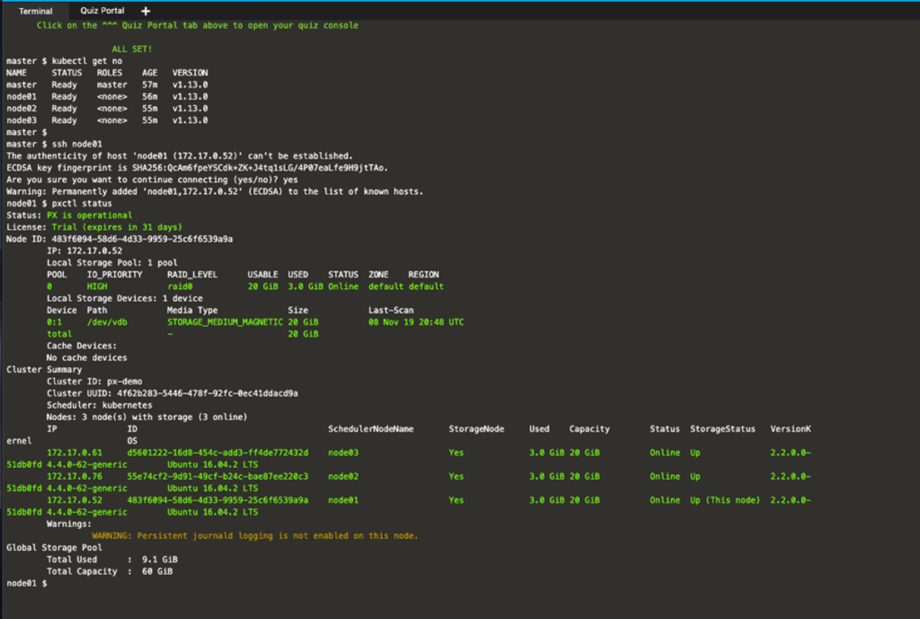Select node ID d5601222-16d8-454c-add3
Image resolution: width=920 pixels, height=619 pixels.
[x=218, y=453]
